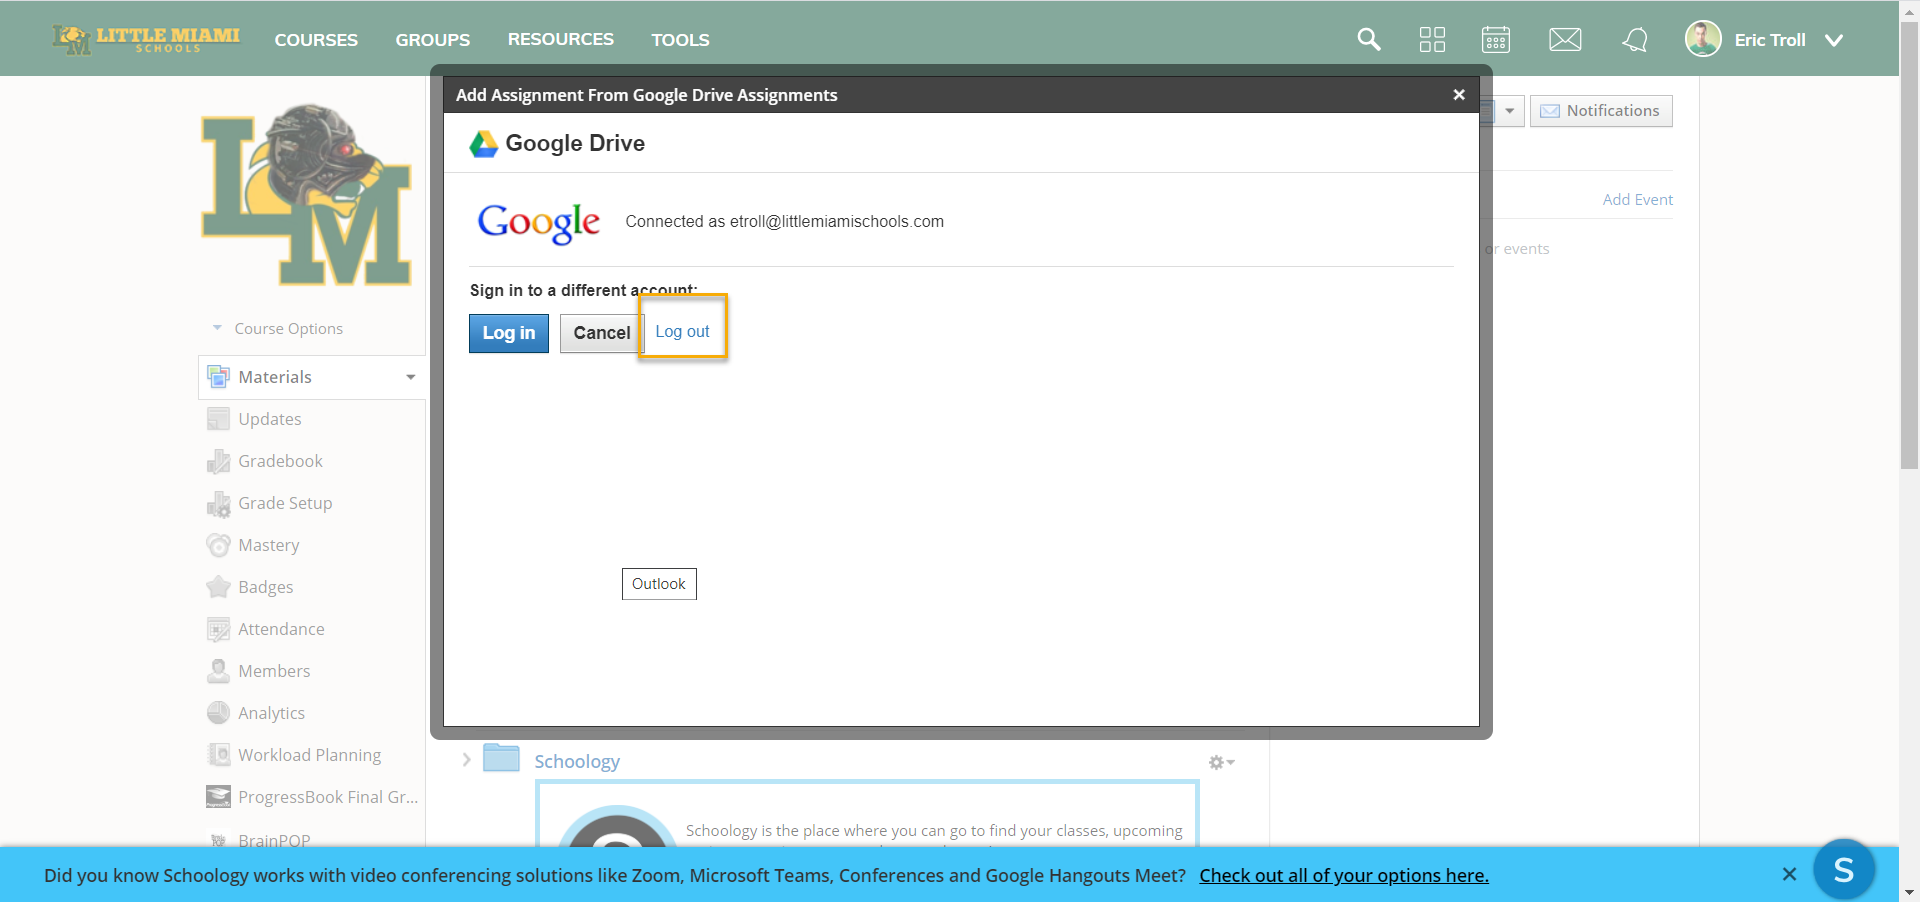
Task: Click the LM course profile image
Action: coord(307,195)
